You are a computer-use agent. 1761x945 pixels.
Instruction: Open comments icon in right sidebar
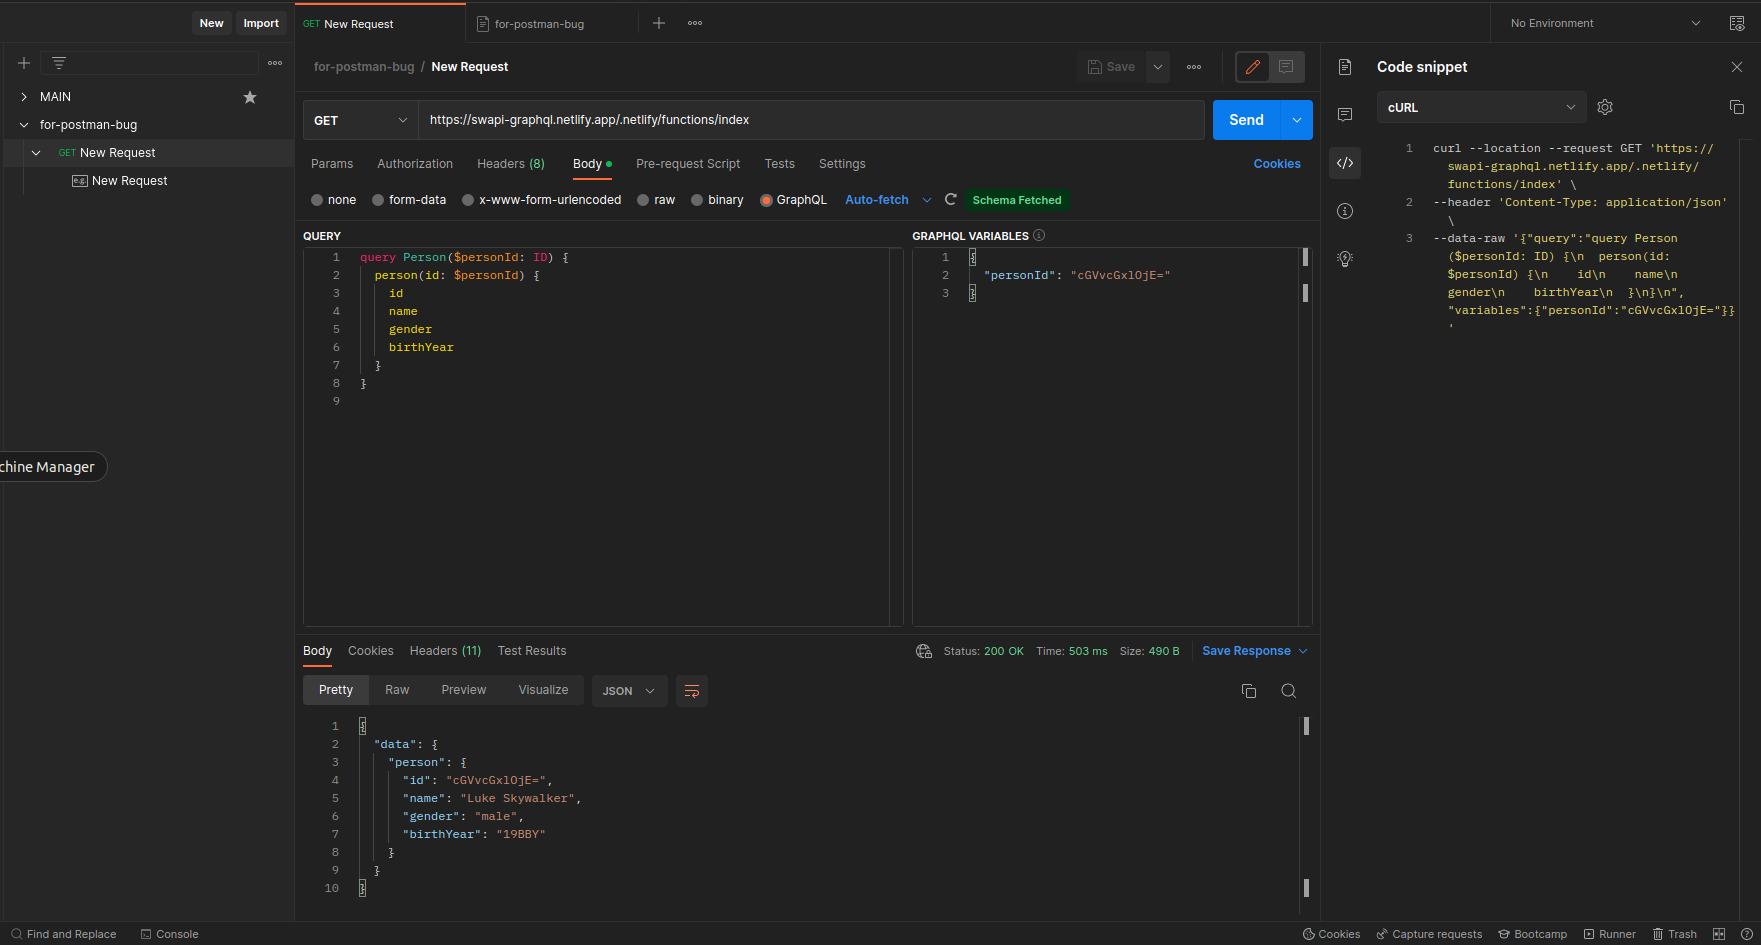click(1345, 115)
